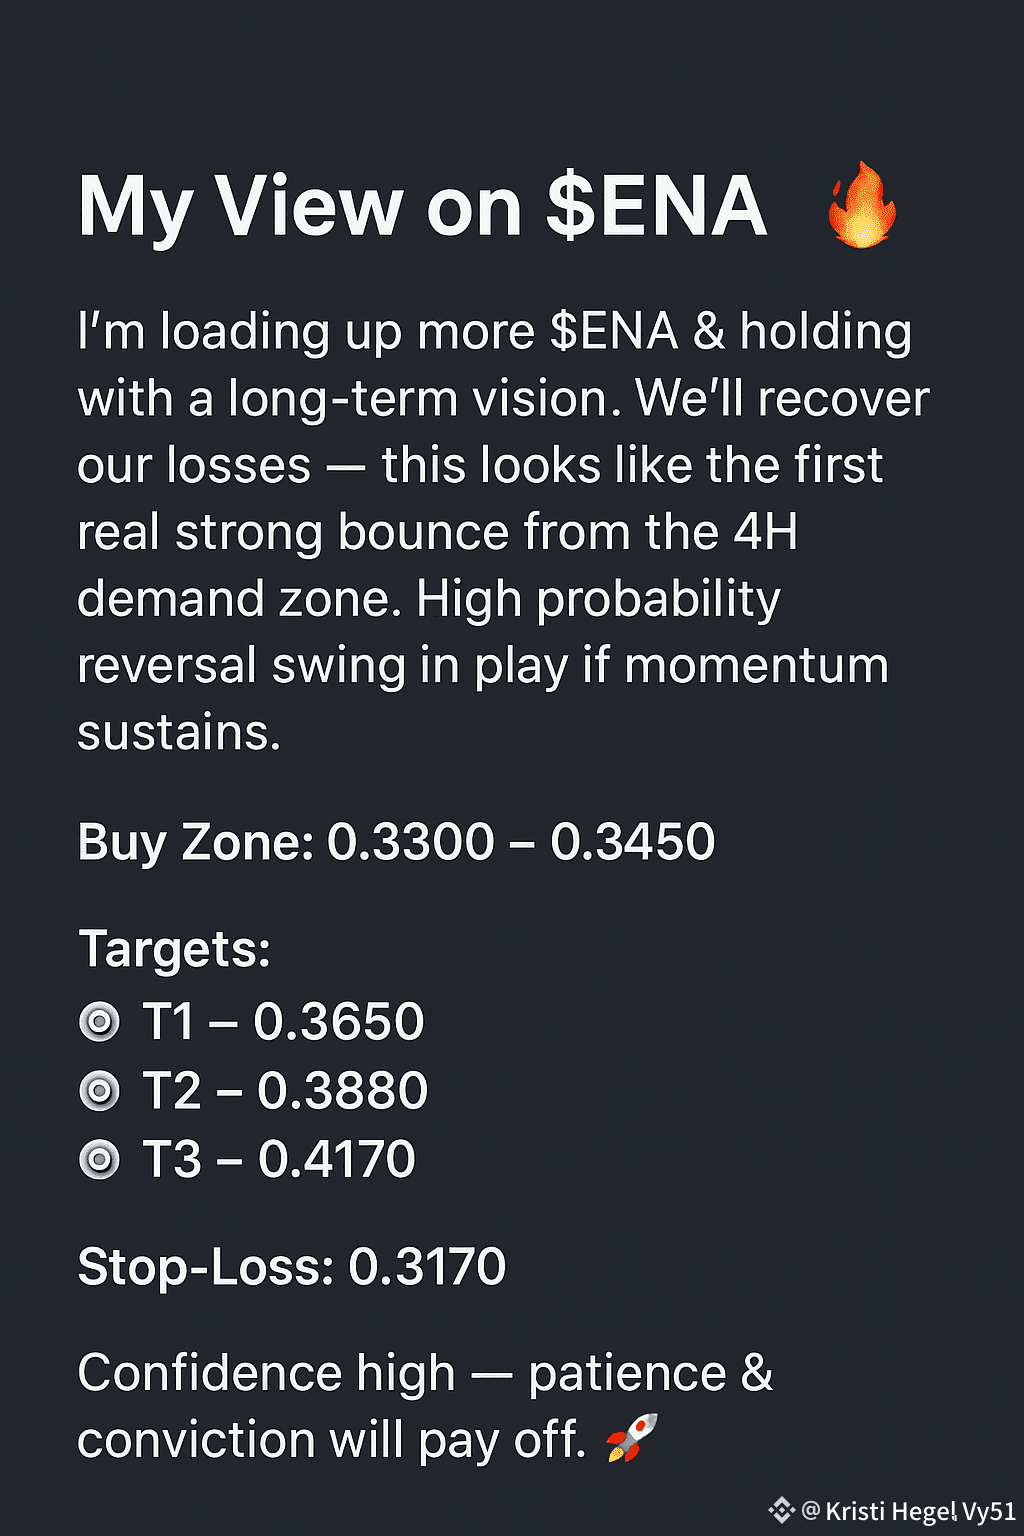Click the $ENA ticker in the title

click(x=656, y=207)
